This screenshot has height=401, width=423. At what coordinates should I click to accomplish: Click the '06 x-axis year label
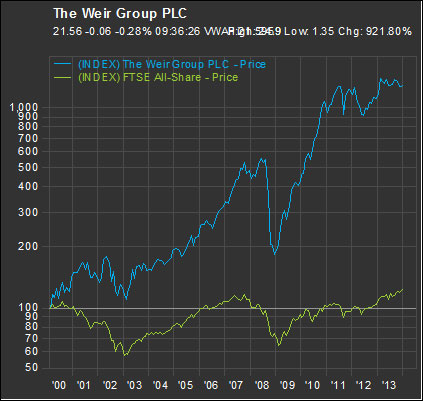[211, 386]
